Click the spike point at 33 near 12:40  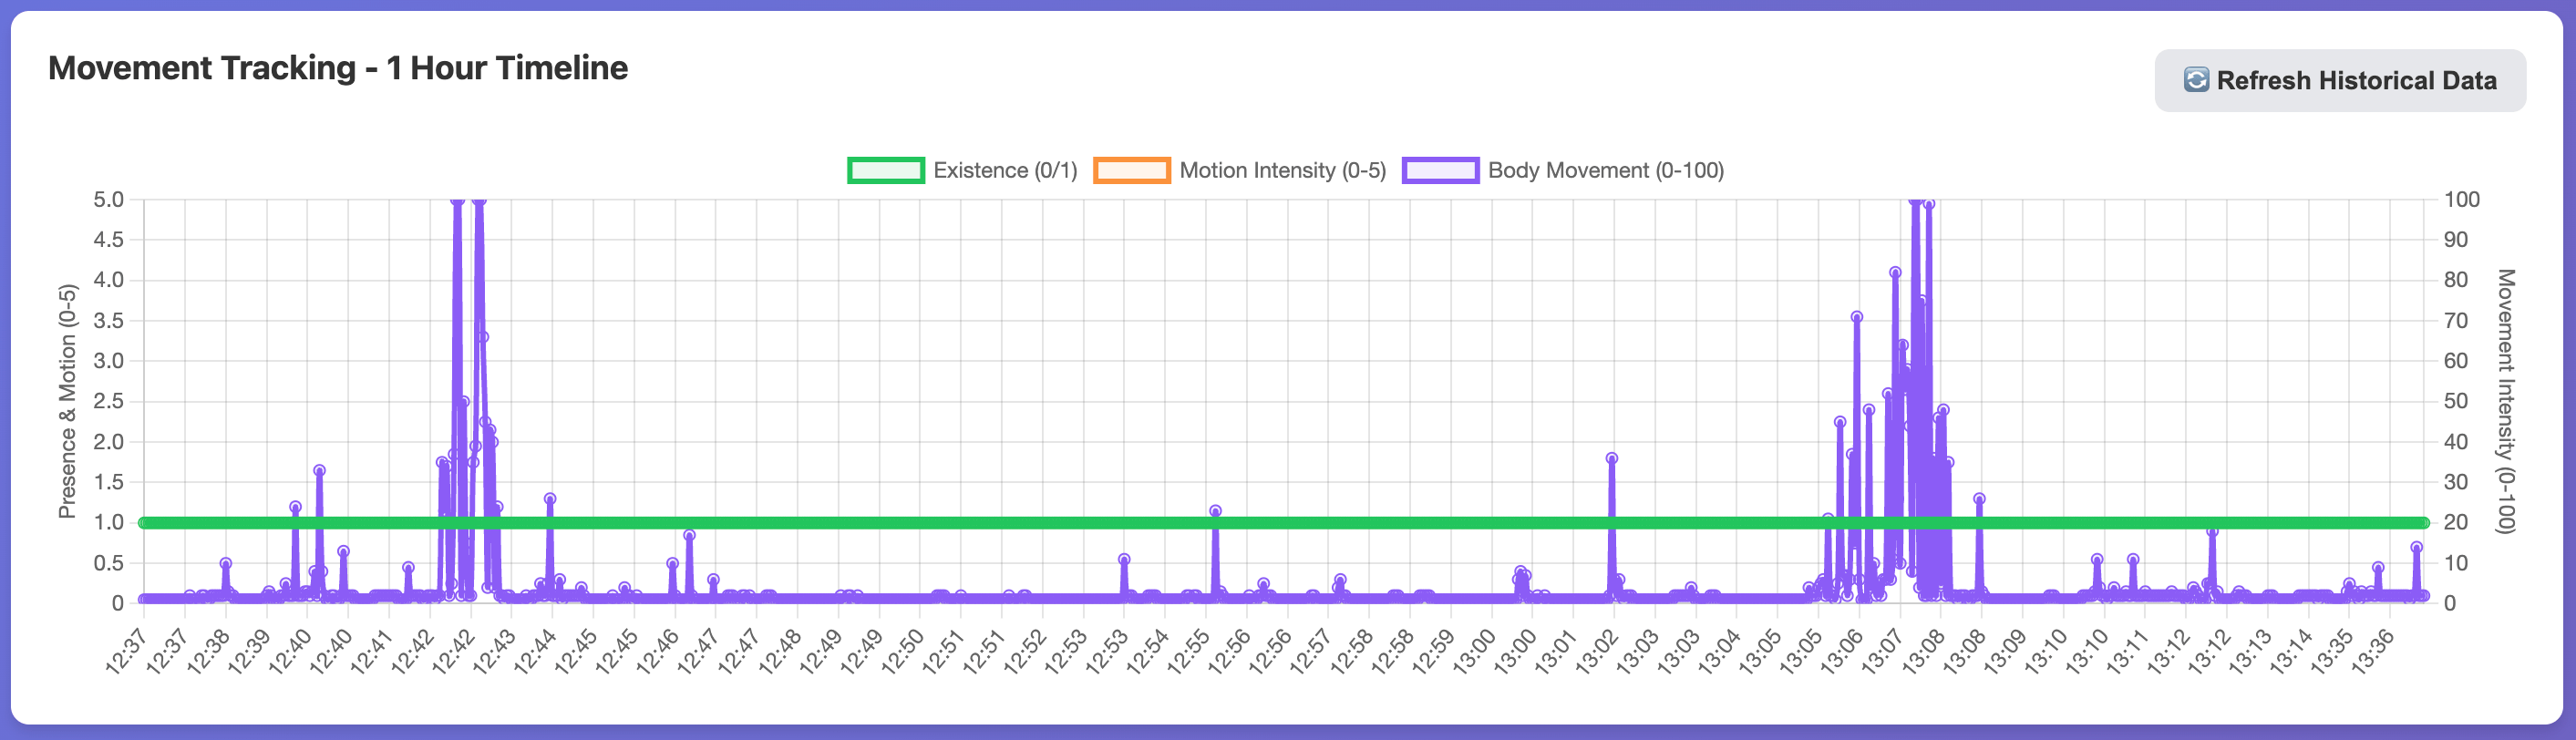tap(319, 470)
